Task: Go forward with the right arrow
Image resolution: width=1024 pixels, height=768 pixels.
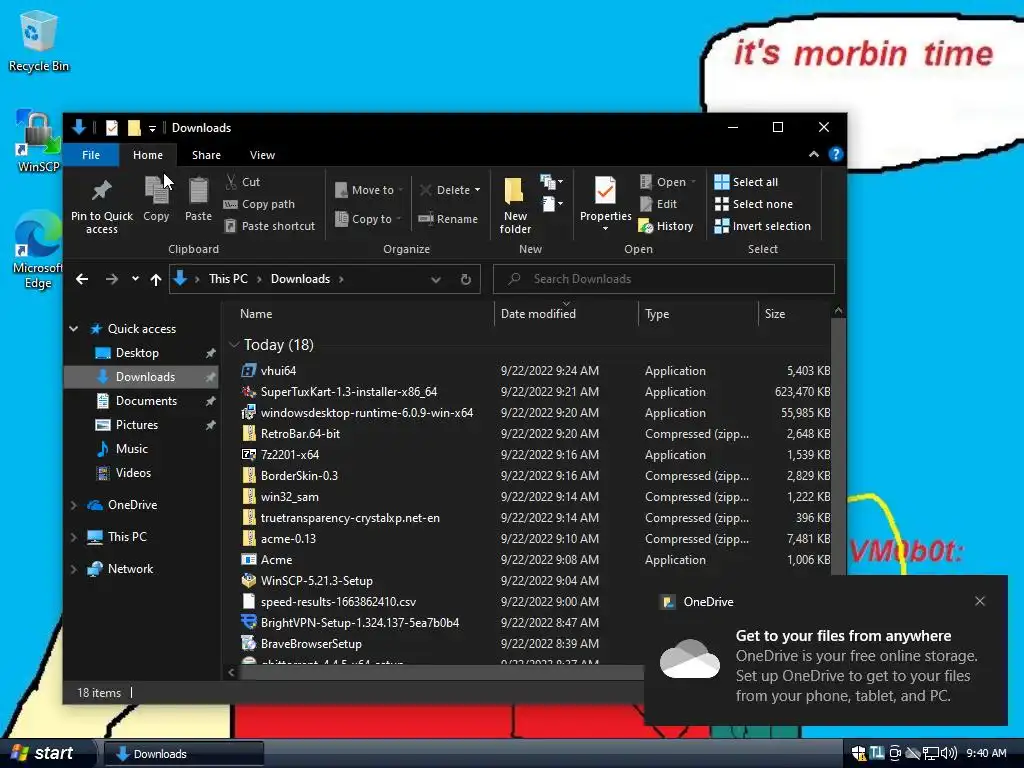Action: point(112,279)
